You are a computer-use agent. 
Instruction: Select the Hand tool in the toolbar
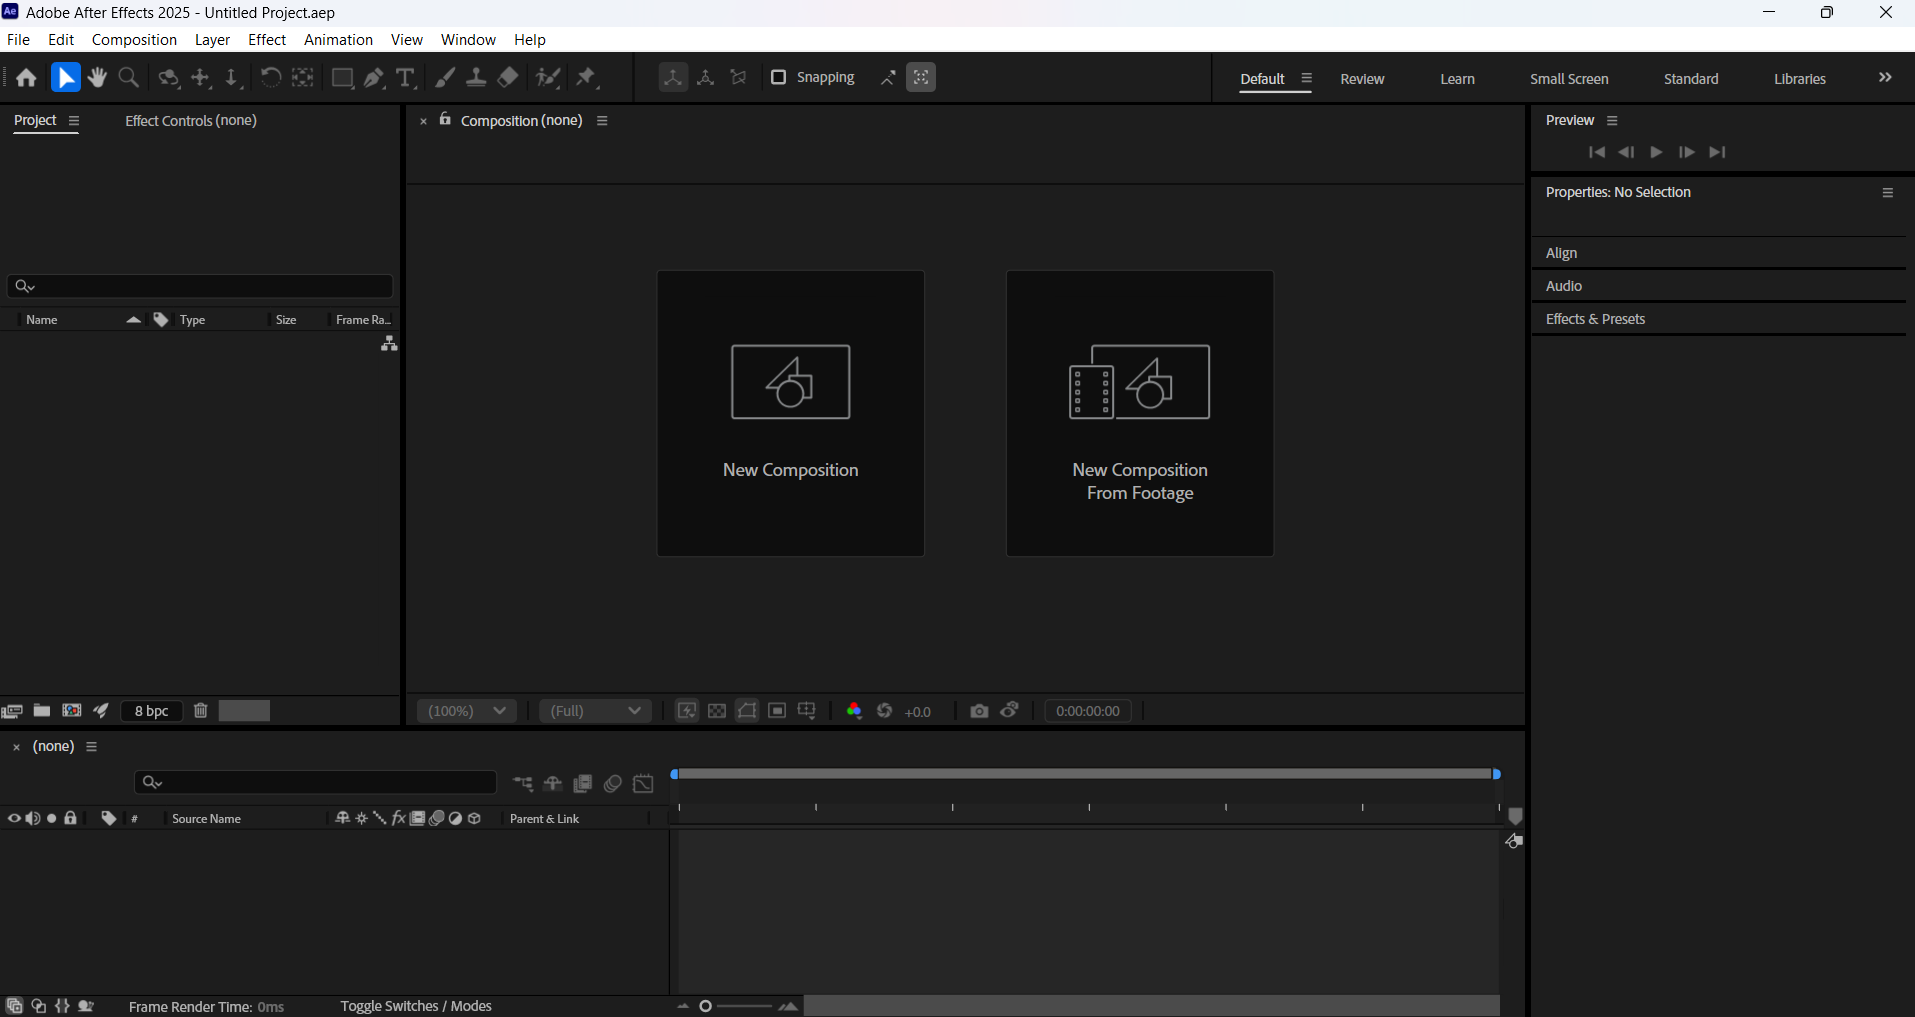point(97,77)
